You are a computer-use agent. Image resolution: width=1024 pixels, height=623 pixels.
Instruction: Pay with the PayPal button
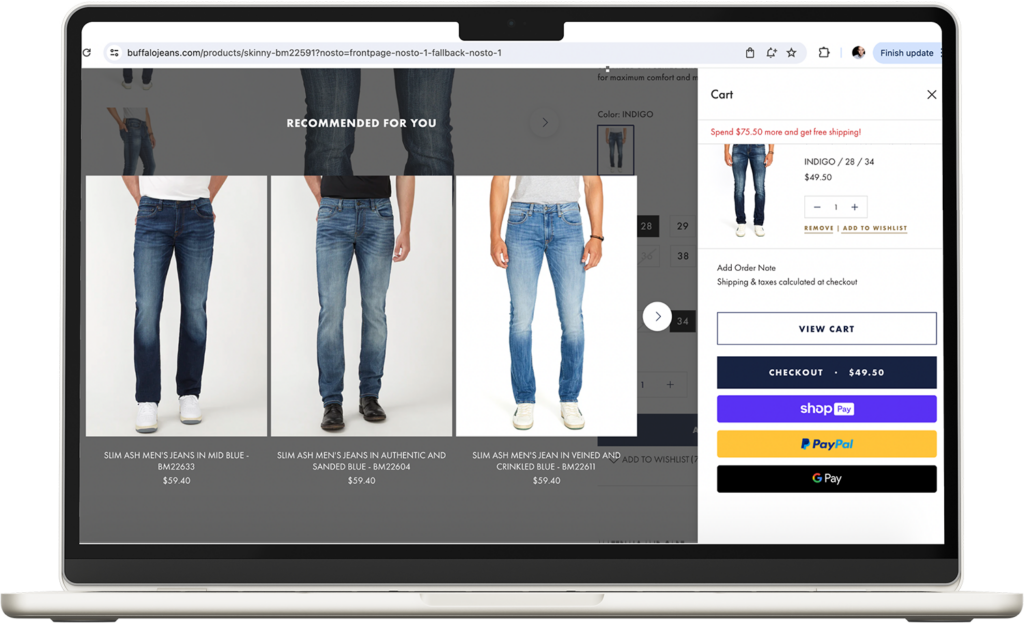(826, 444)
